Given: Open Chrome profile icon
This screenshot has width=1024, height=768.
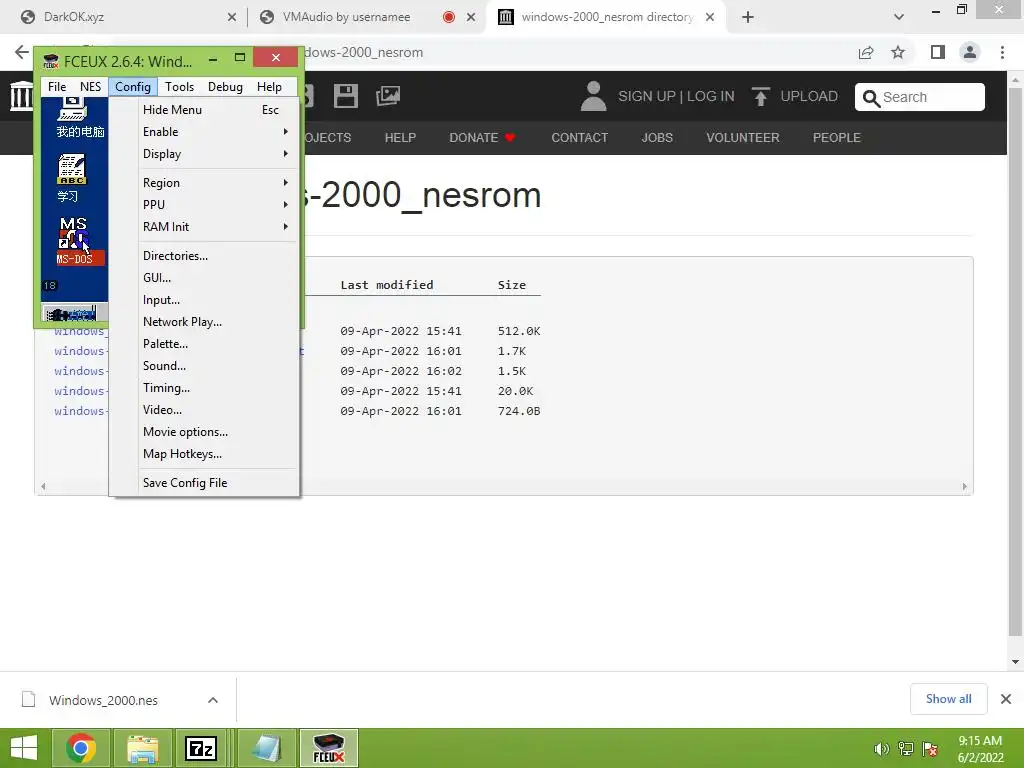Looking at the screenshot, I should [970, 52].
